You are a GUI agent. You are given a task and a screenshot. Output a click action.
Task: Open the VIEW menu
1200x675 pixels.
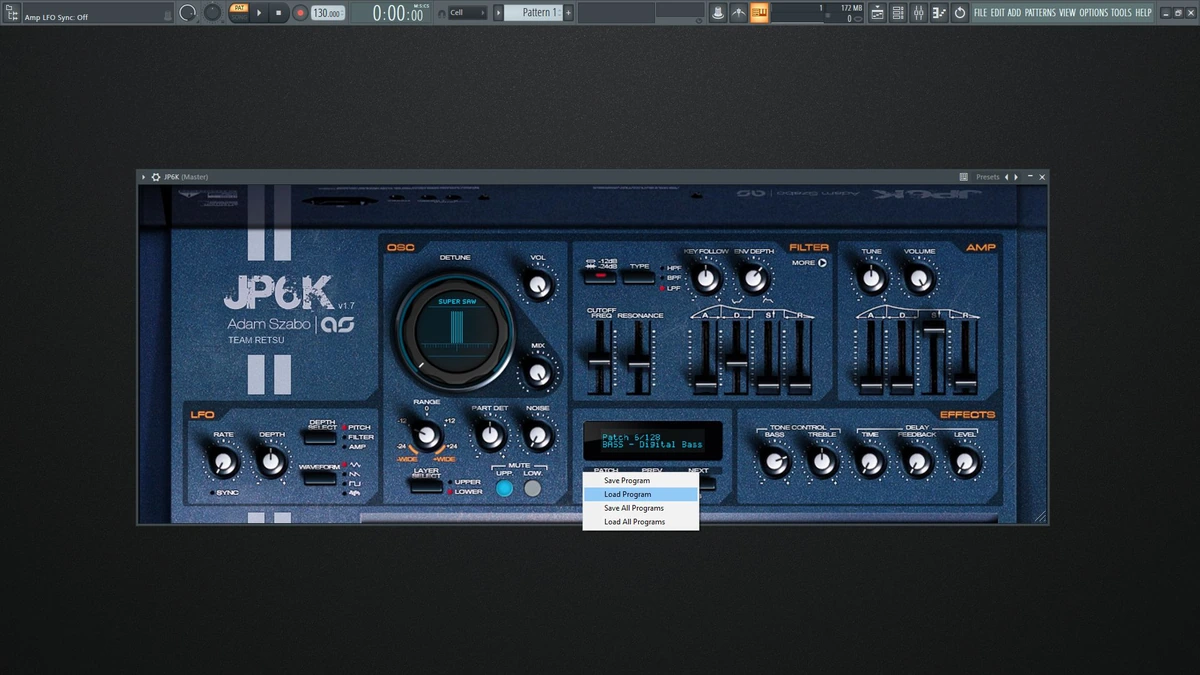coord(1067,13)
